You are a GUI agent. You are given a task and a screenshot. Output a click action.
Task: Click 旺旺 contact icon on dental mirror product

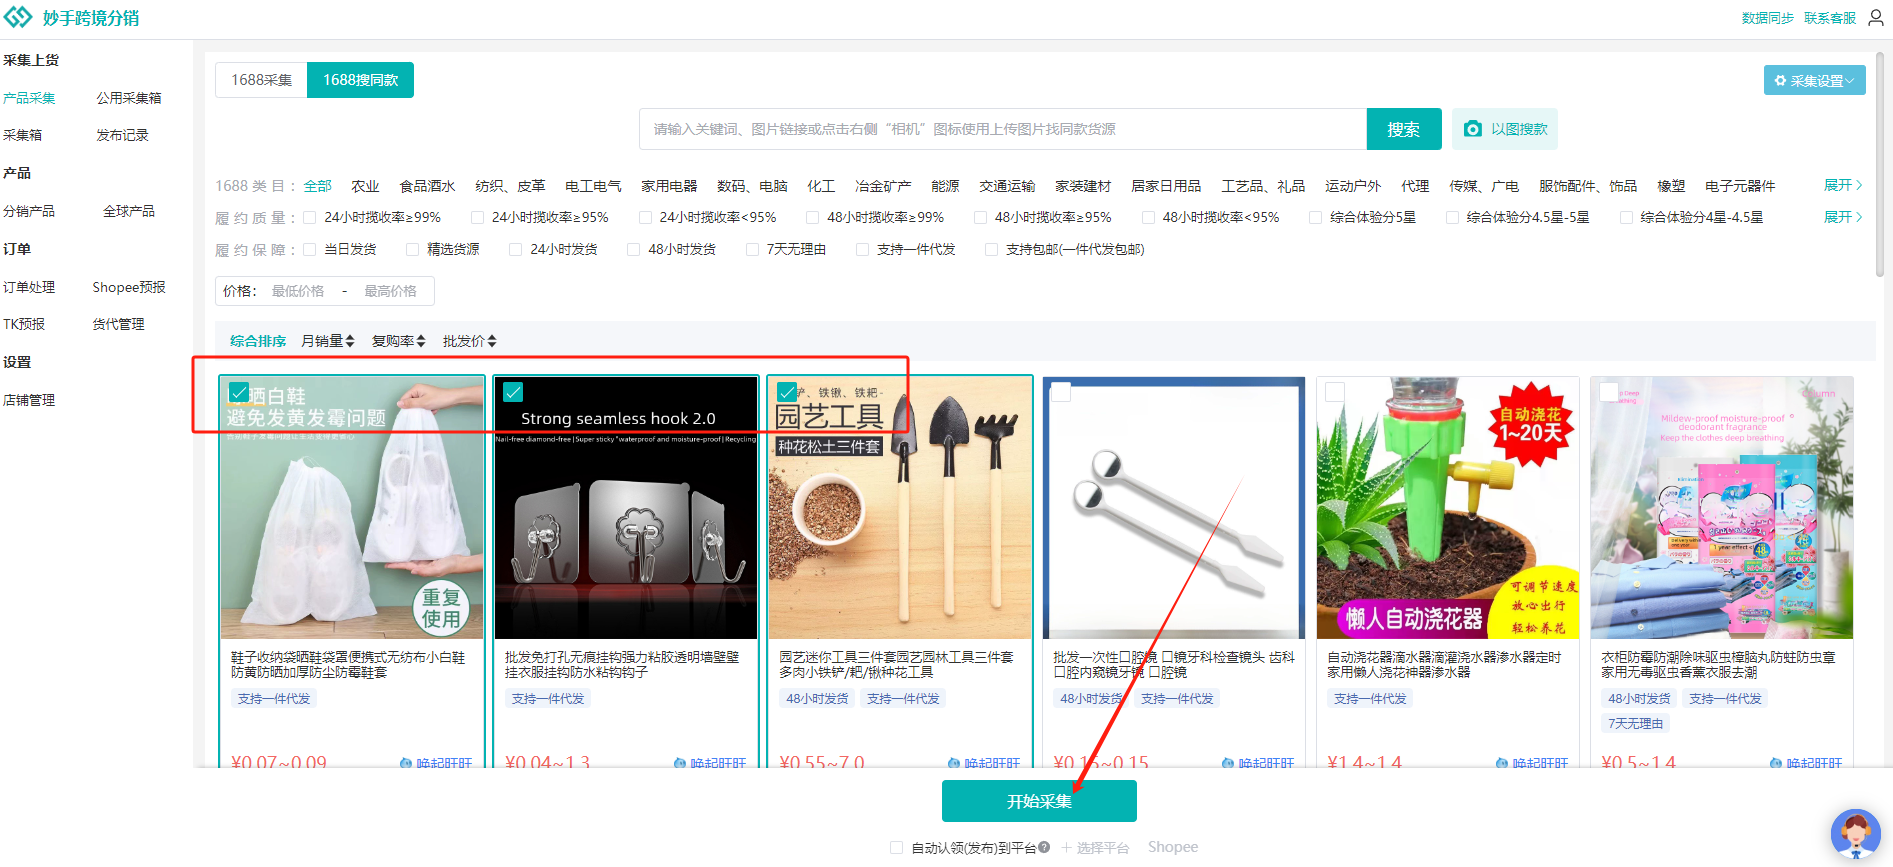pyautogui.click(x=1228, y=763)
